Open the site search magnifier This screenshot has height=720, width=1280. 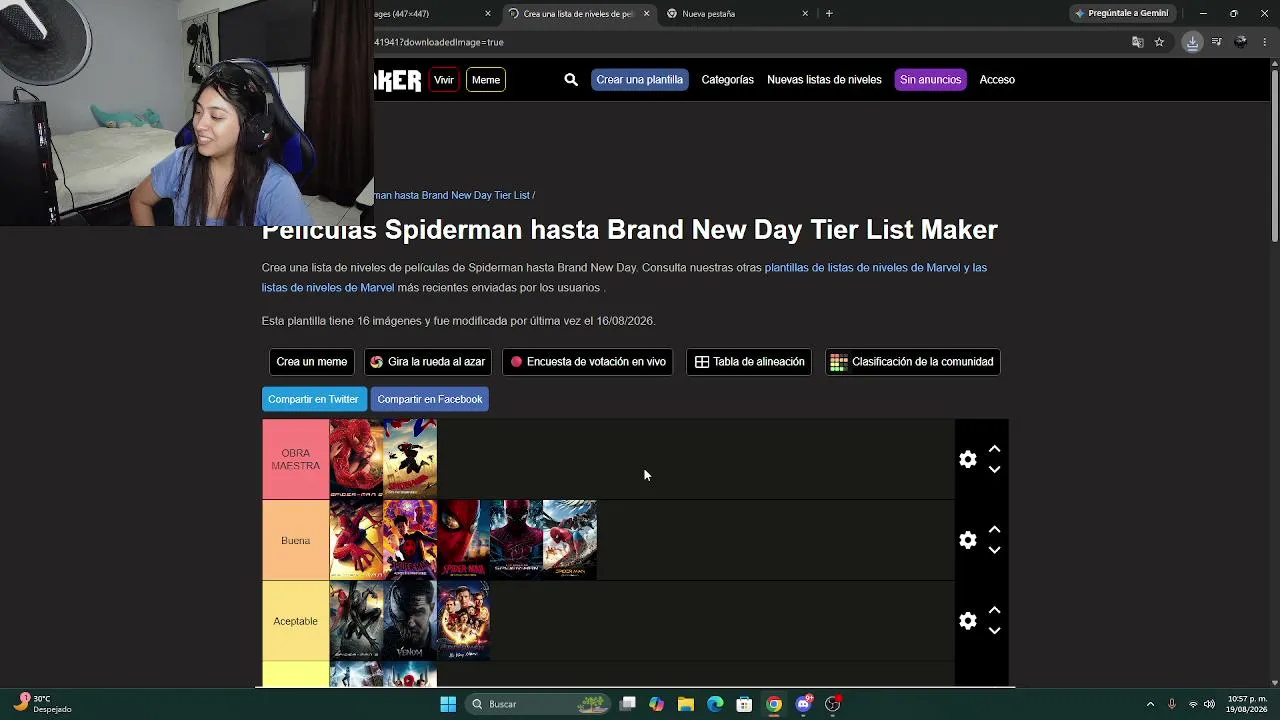(x=571, y=80)
